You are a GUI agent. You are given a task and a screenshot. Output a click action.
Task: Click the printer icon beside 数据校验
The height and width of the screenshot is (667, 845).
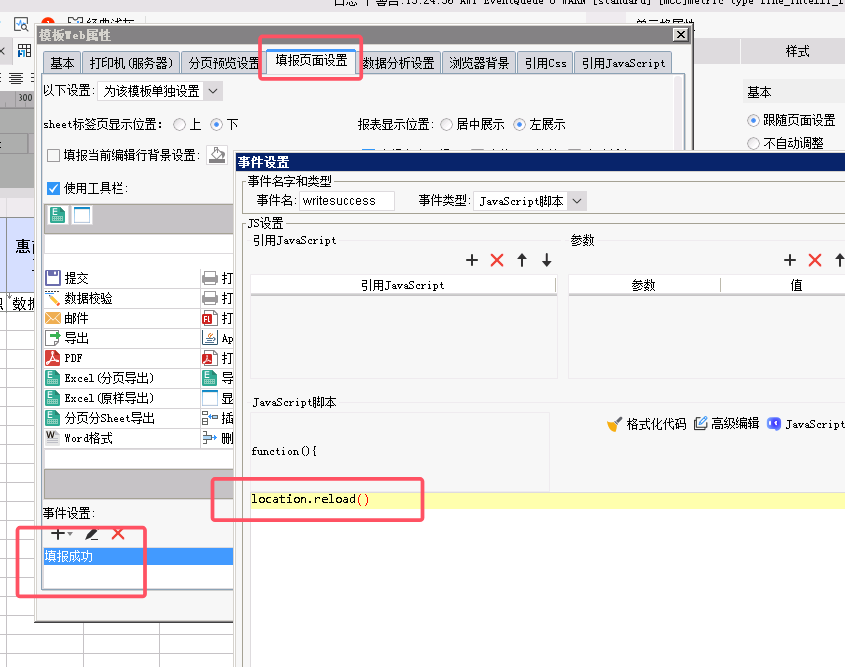pyautogui.click(x=210, y=298)
